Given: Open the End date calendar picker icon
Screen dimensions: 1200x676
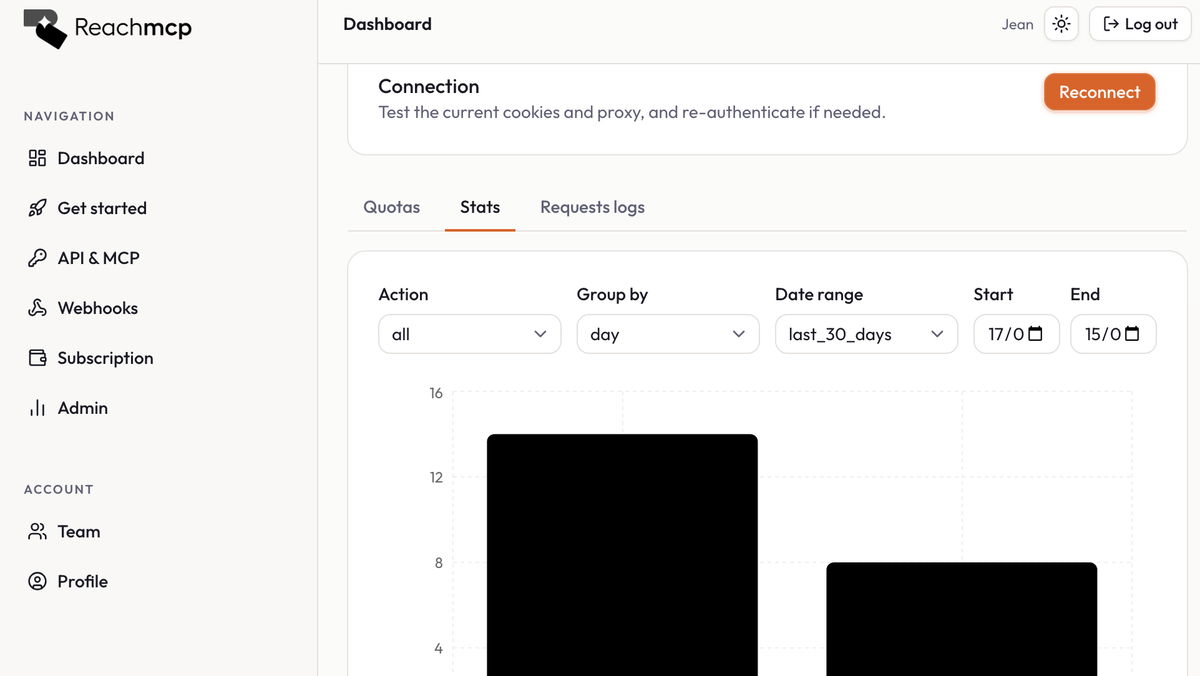Looking at the screenshot, I should (1132, 334).
